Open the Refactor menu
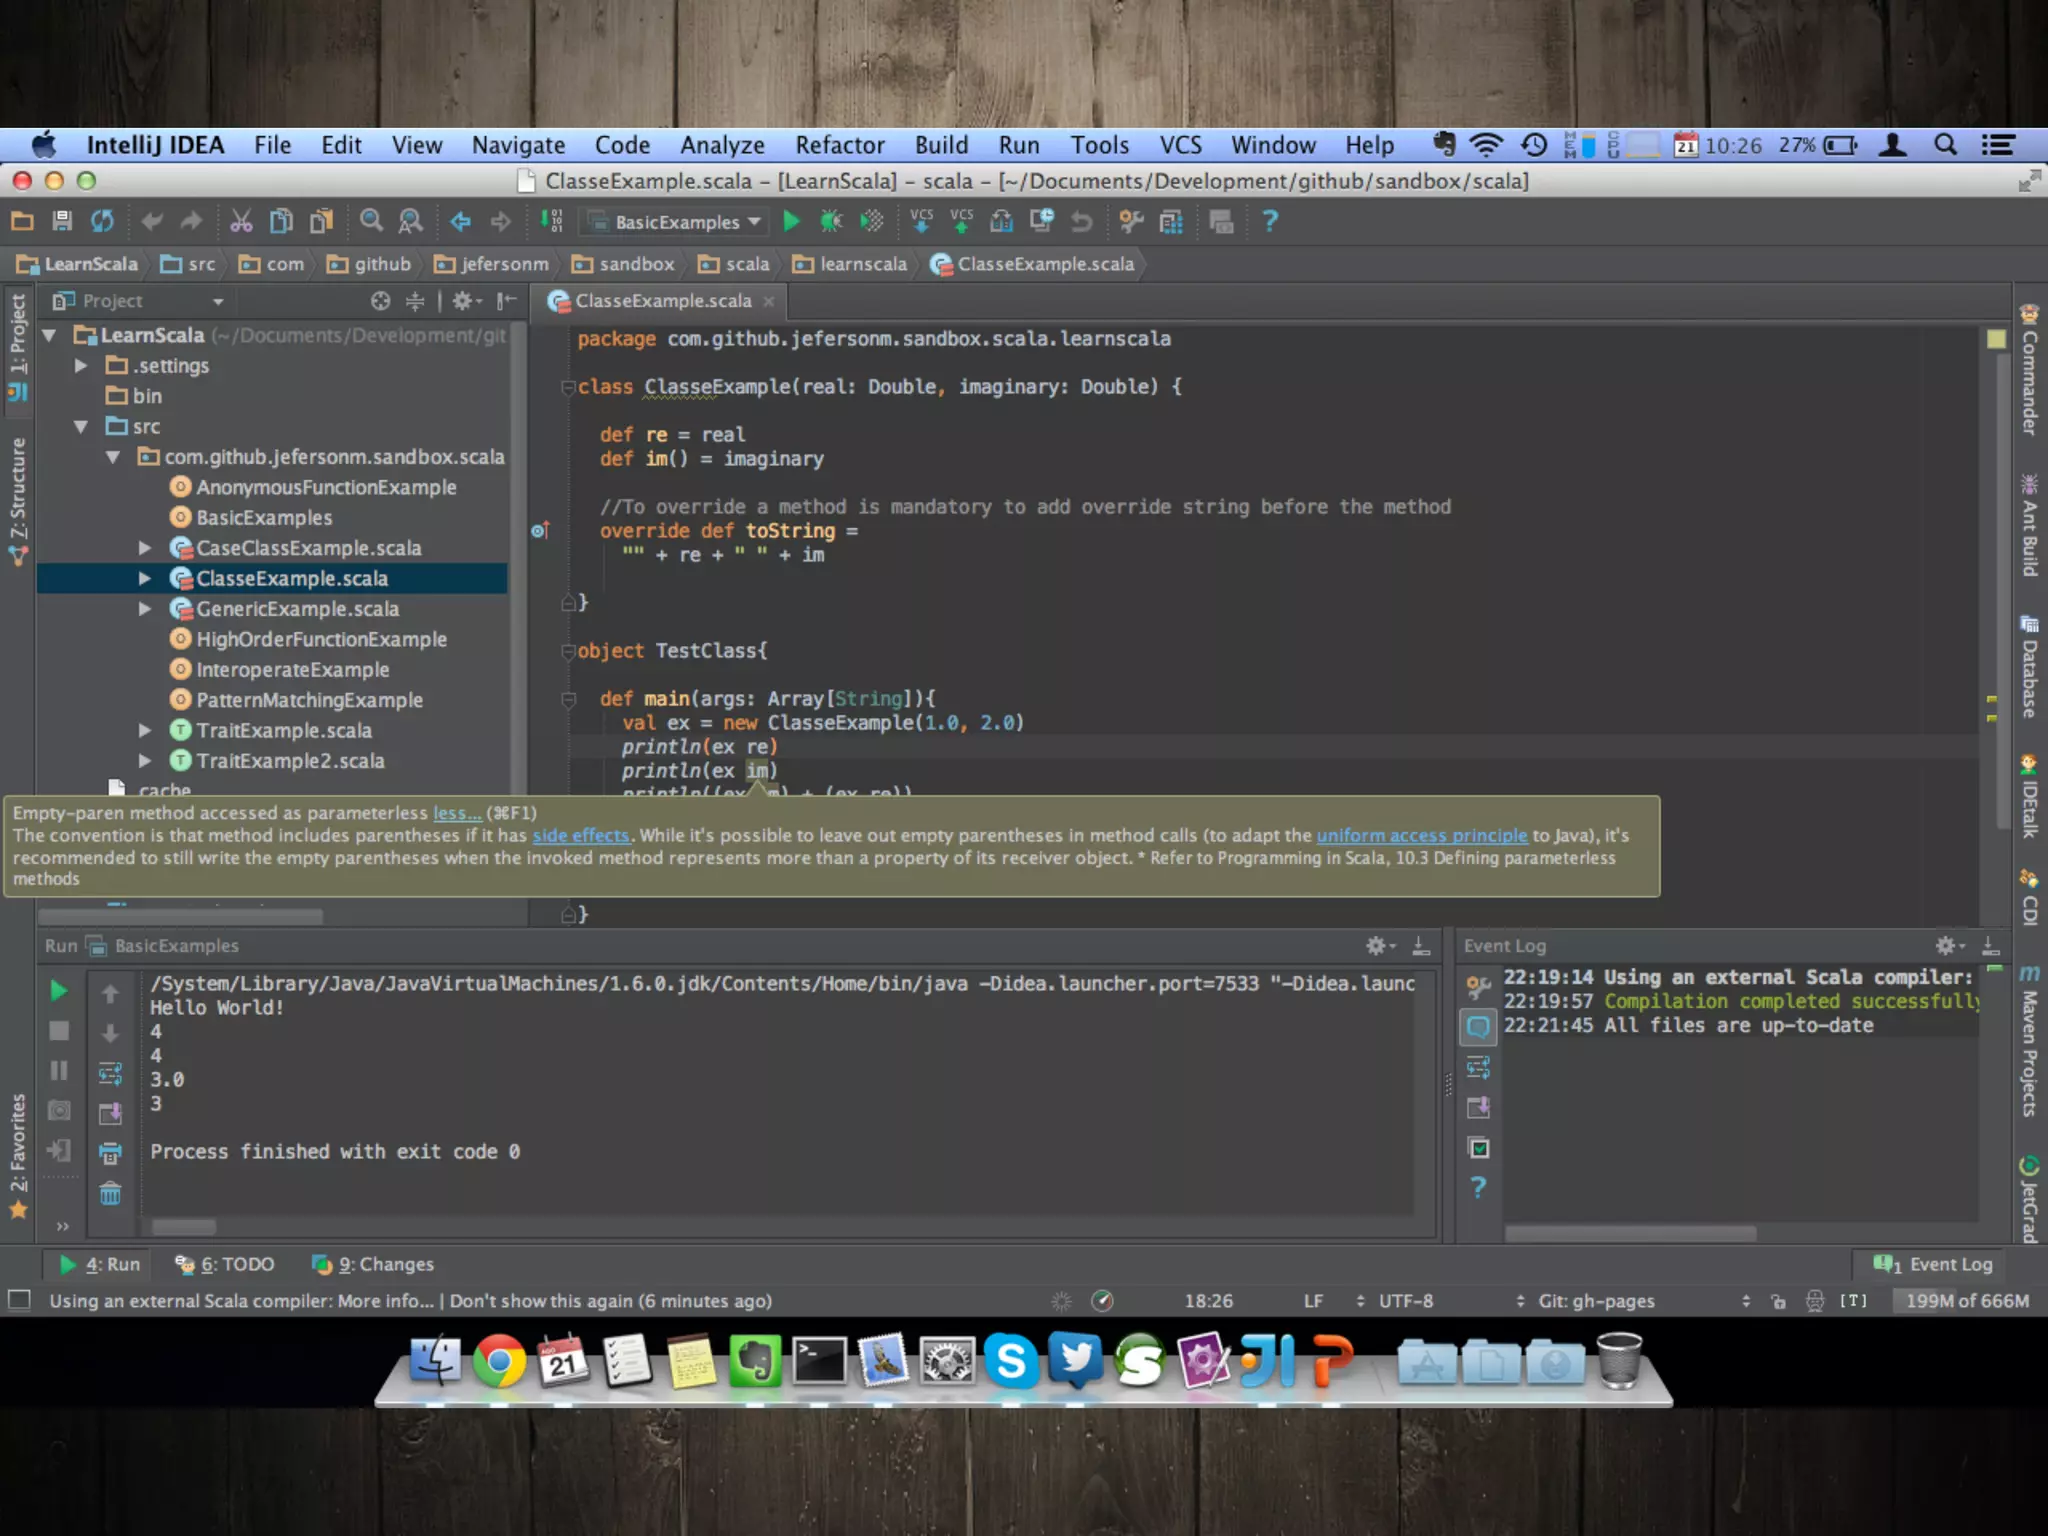The width and height of the screenshot is (2048, 1536). click(839, 146)
